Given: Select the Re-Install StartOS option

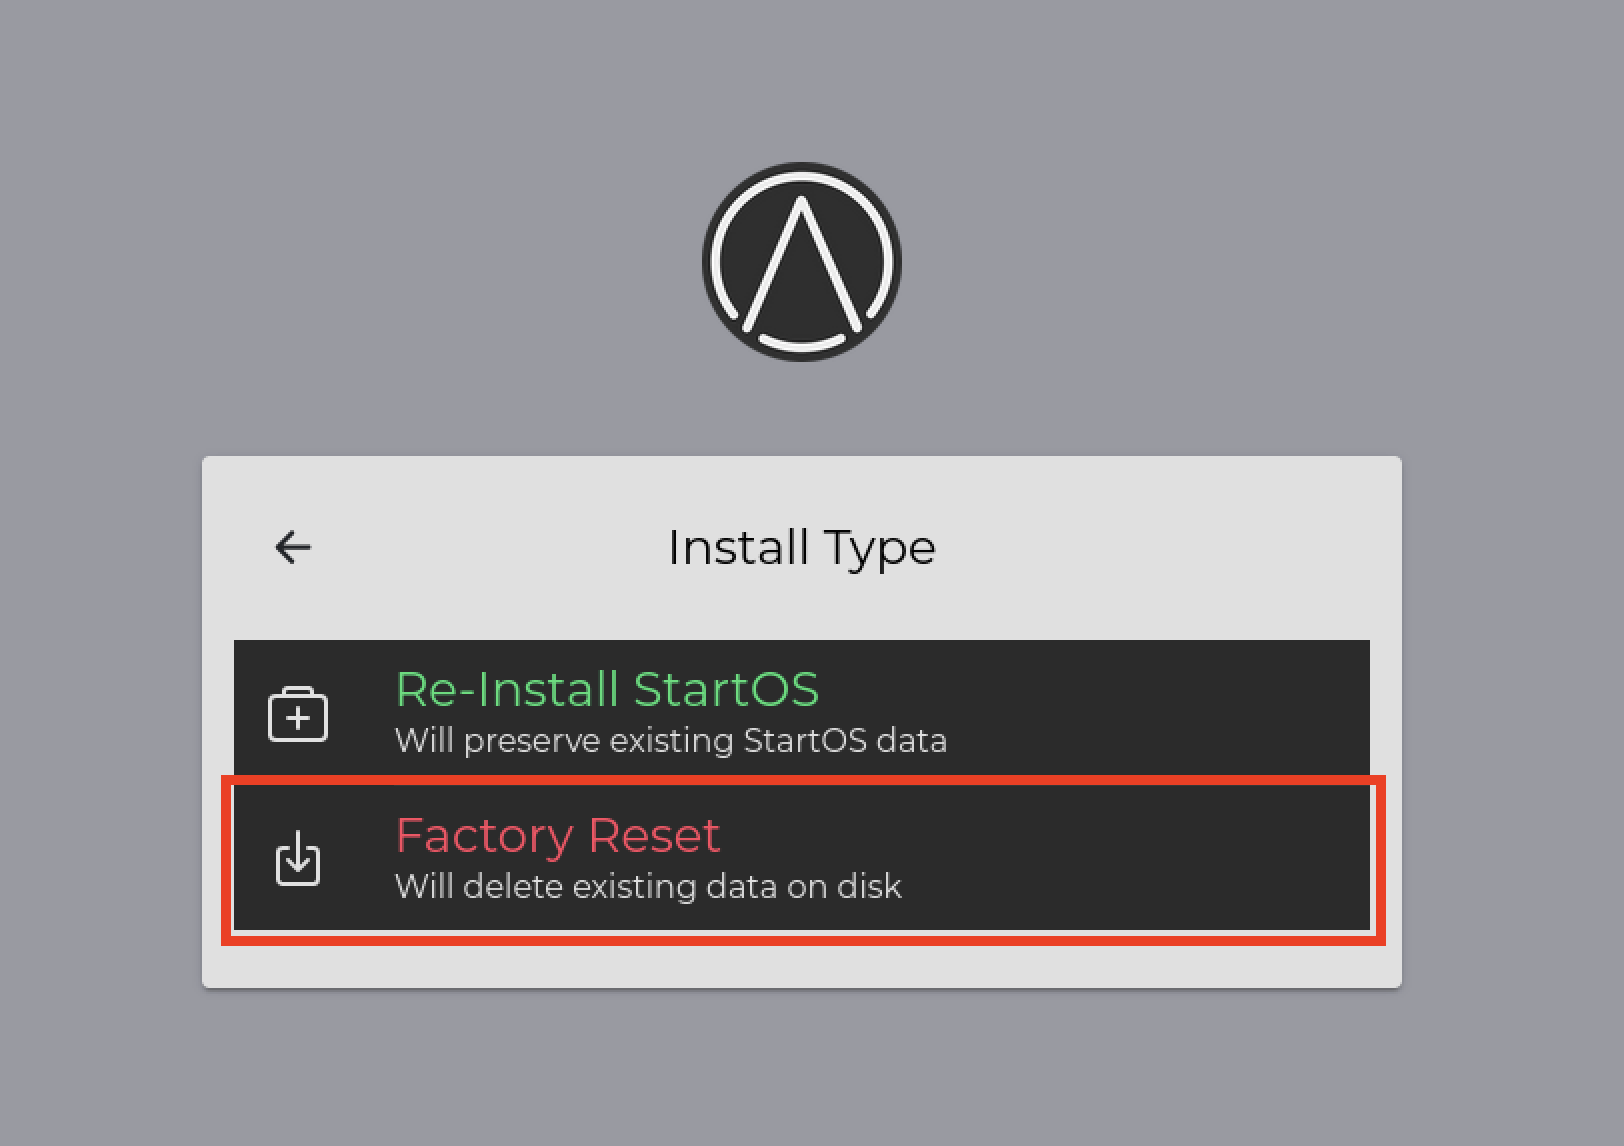Looking at the screenshot, I should pyautogui.click(x=801, y=712).
